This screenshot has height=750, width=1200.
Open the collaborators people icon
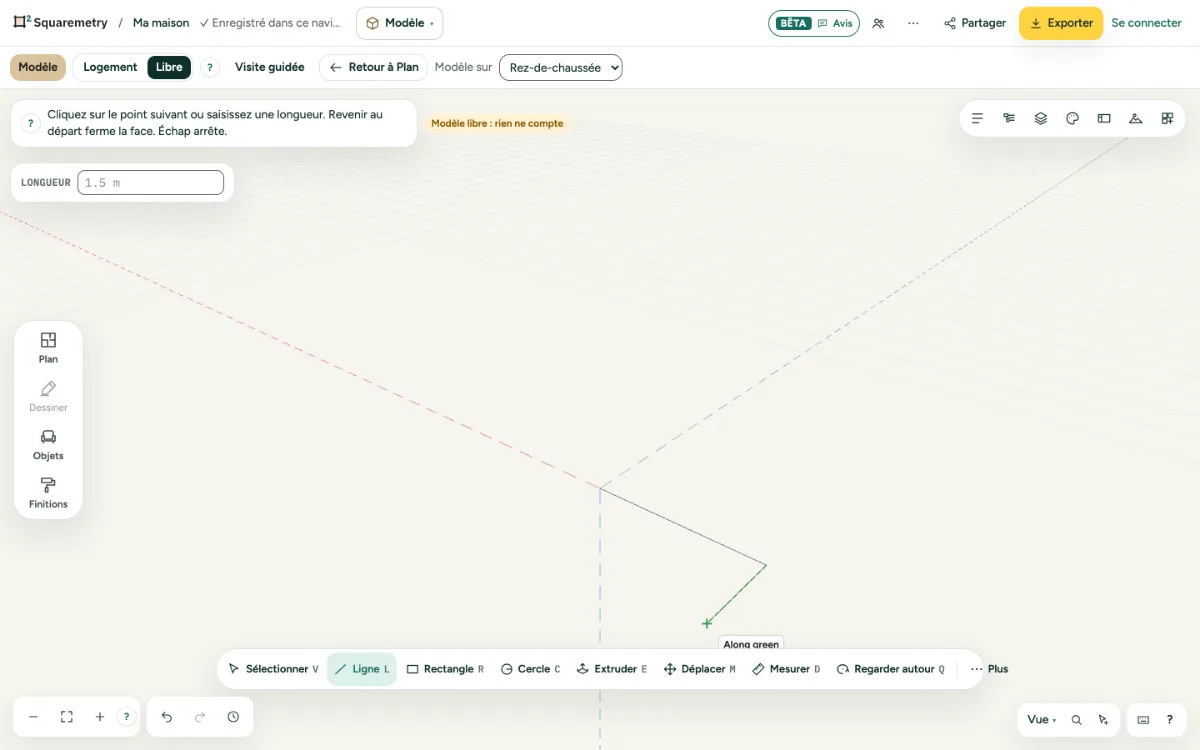878,23
